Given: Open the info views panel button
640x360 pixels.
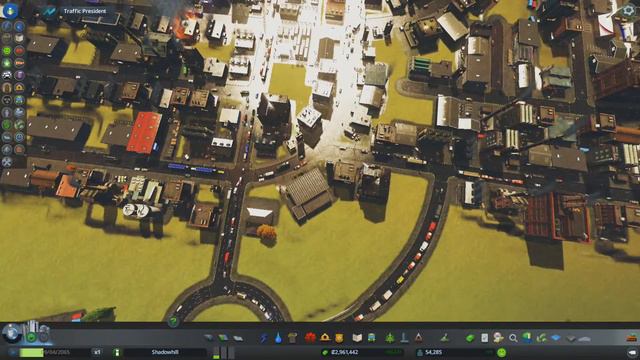Looking at the screenshot, I should (x=9, y=11).
